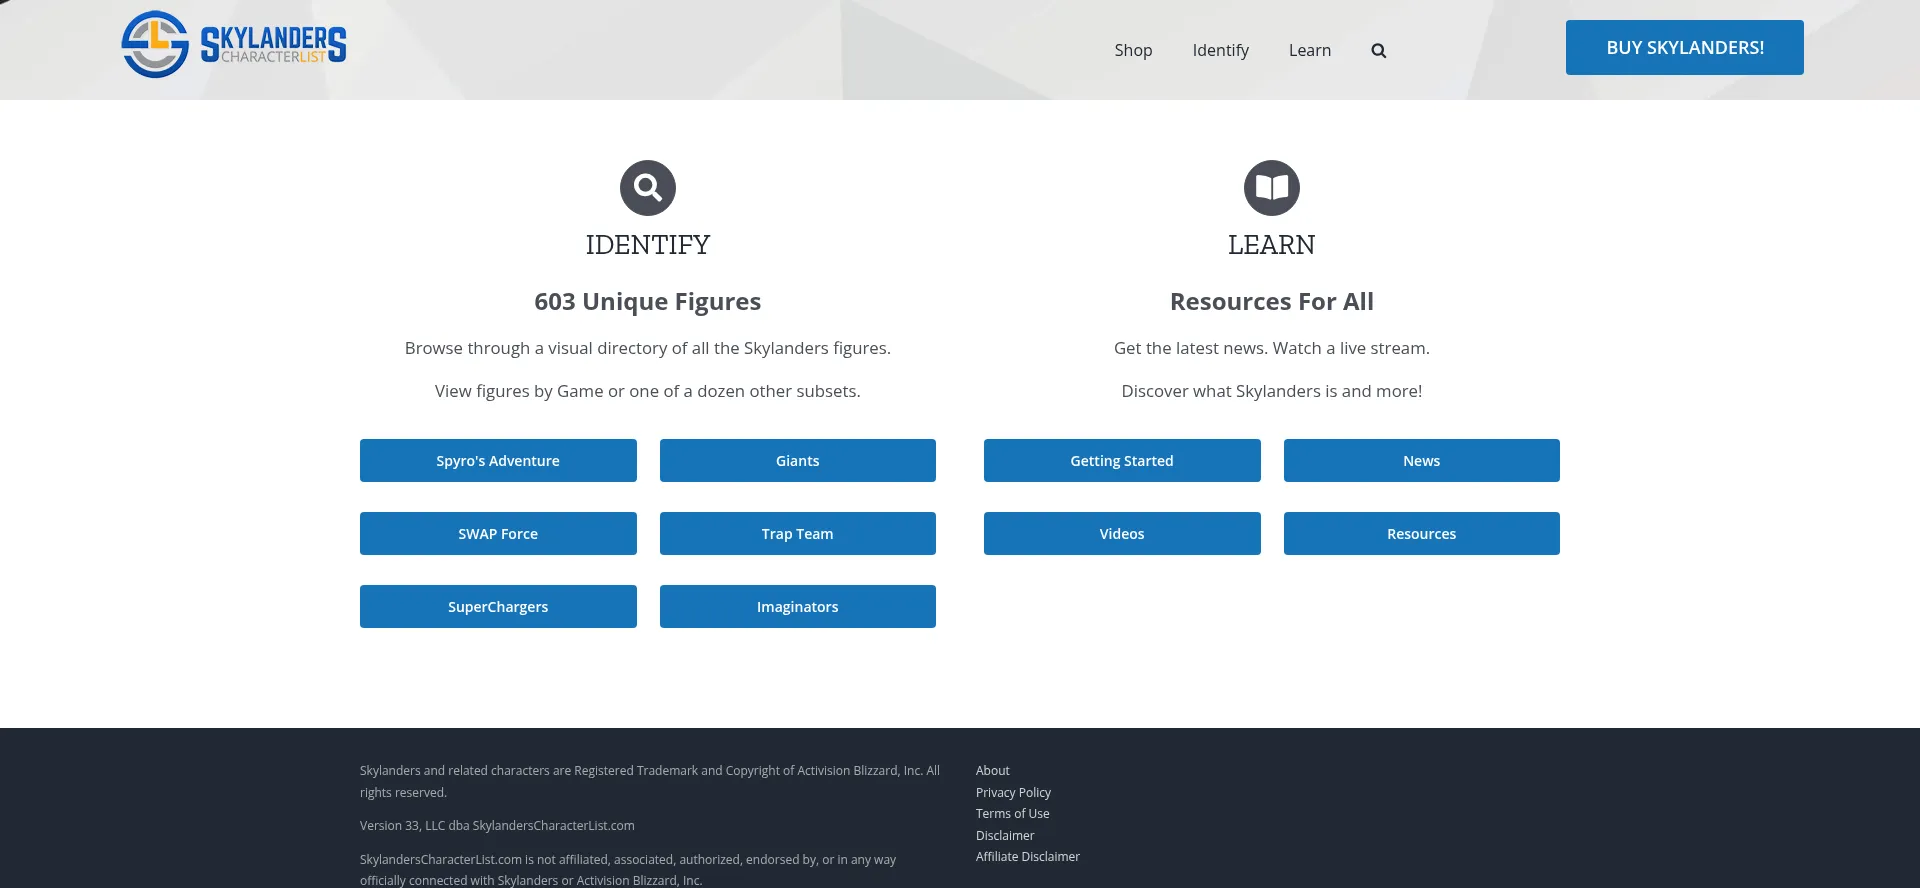This screenshot has width=1920, height=888.
Task: Click 'Version 33, LLC dba SkylandersCharacterList.com' text
Action: [497, 825]
